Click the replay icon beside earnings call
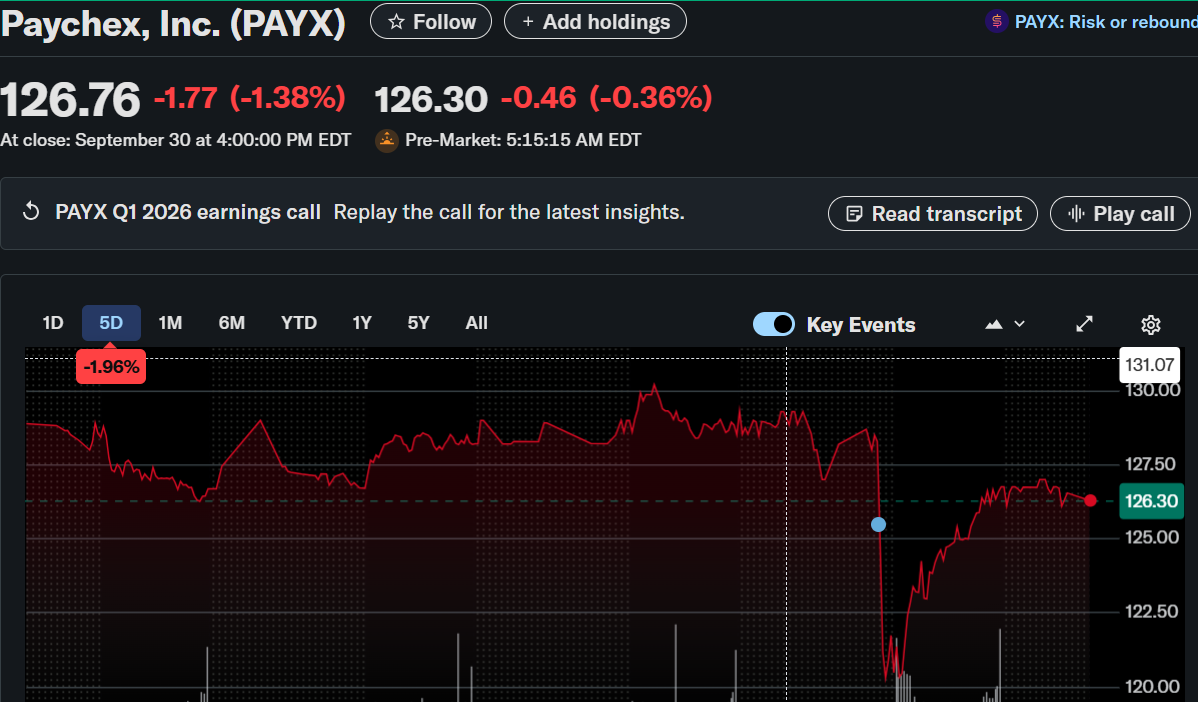Screen dimensions: 1198x702 (x=31, y=212)
